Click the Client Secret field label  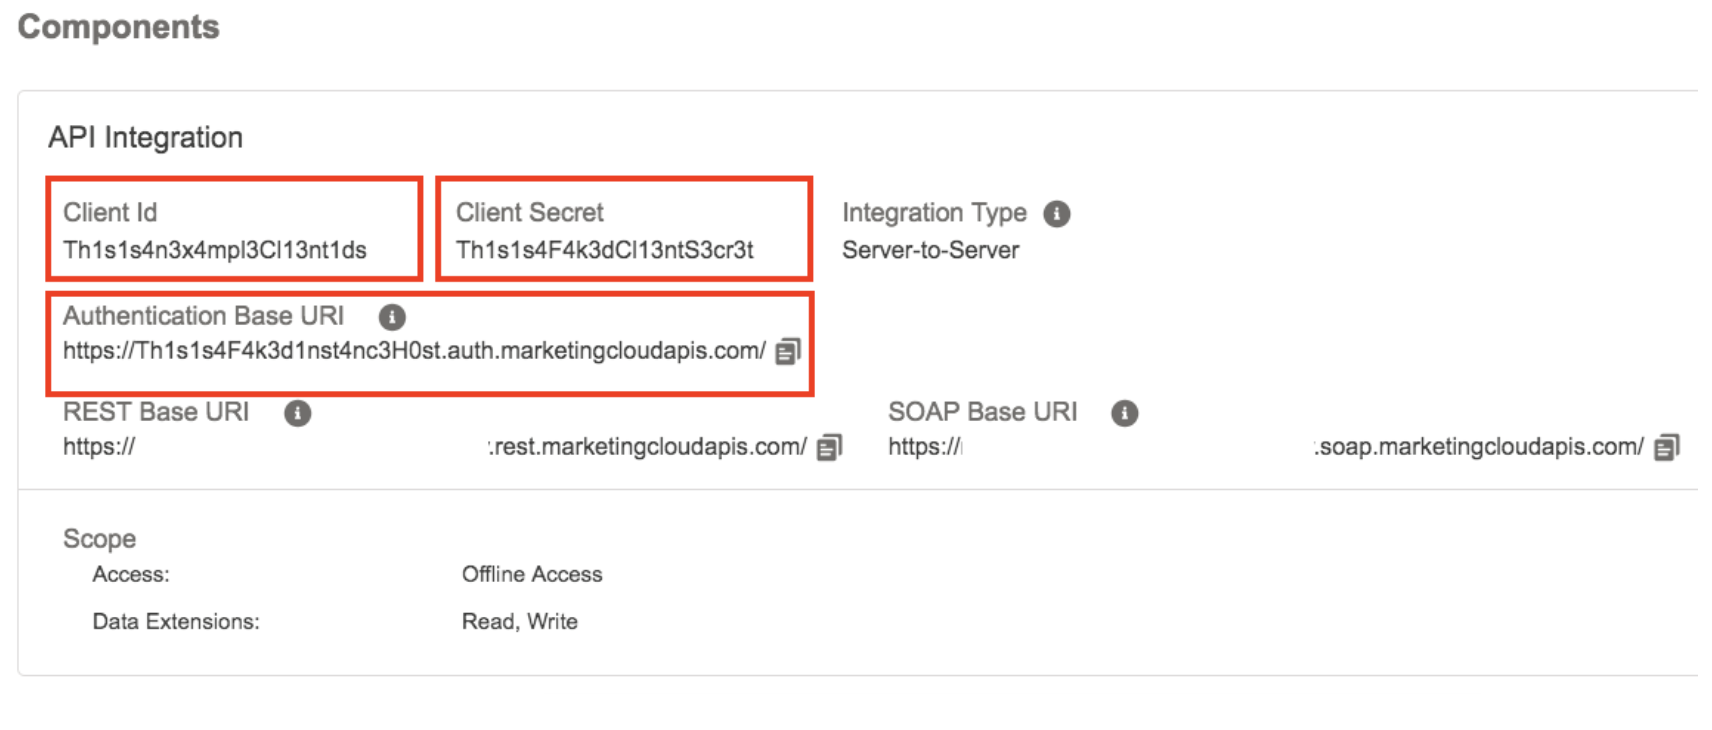coord(529,212)
